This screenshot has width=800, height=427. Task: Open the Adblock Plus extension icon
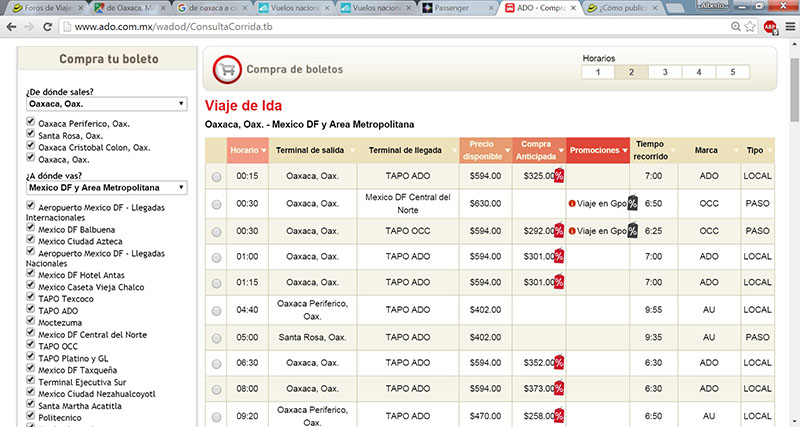[770, 27]
